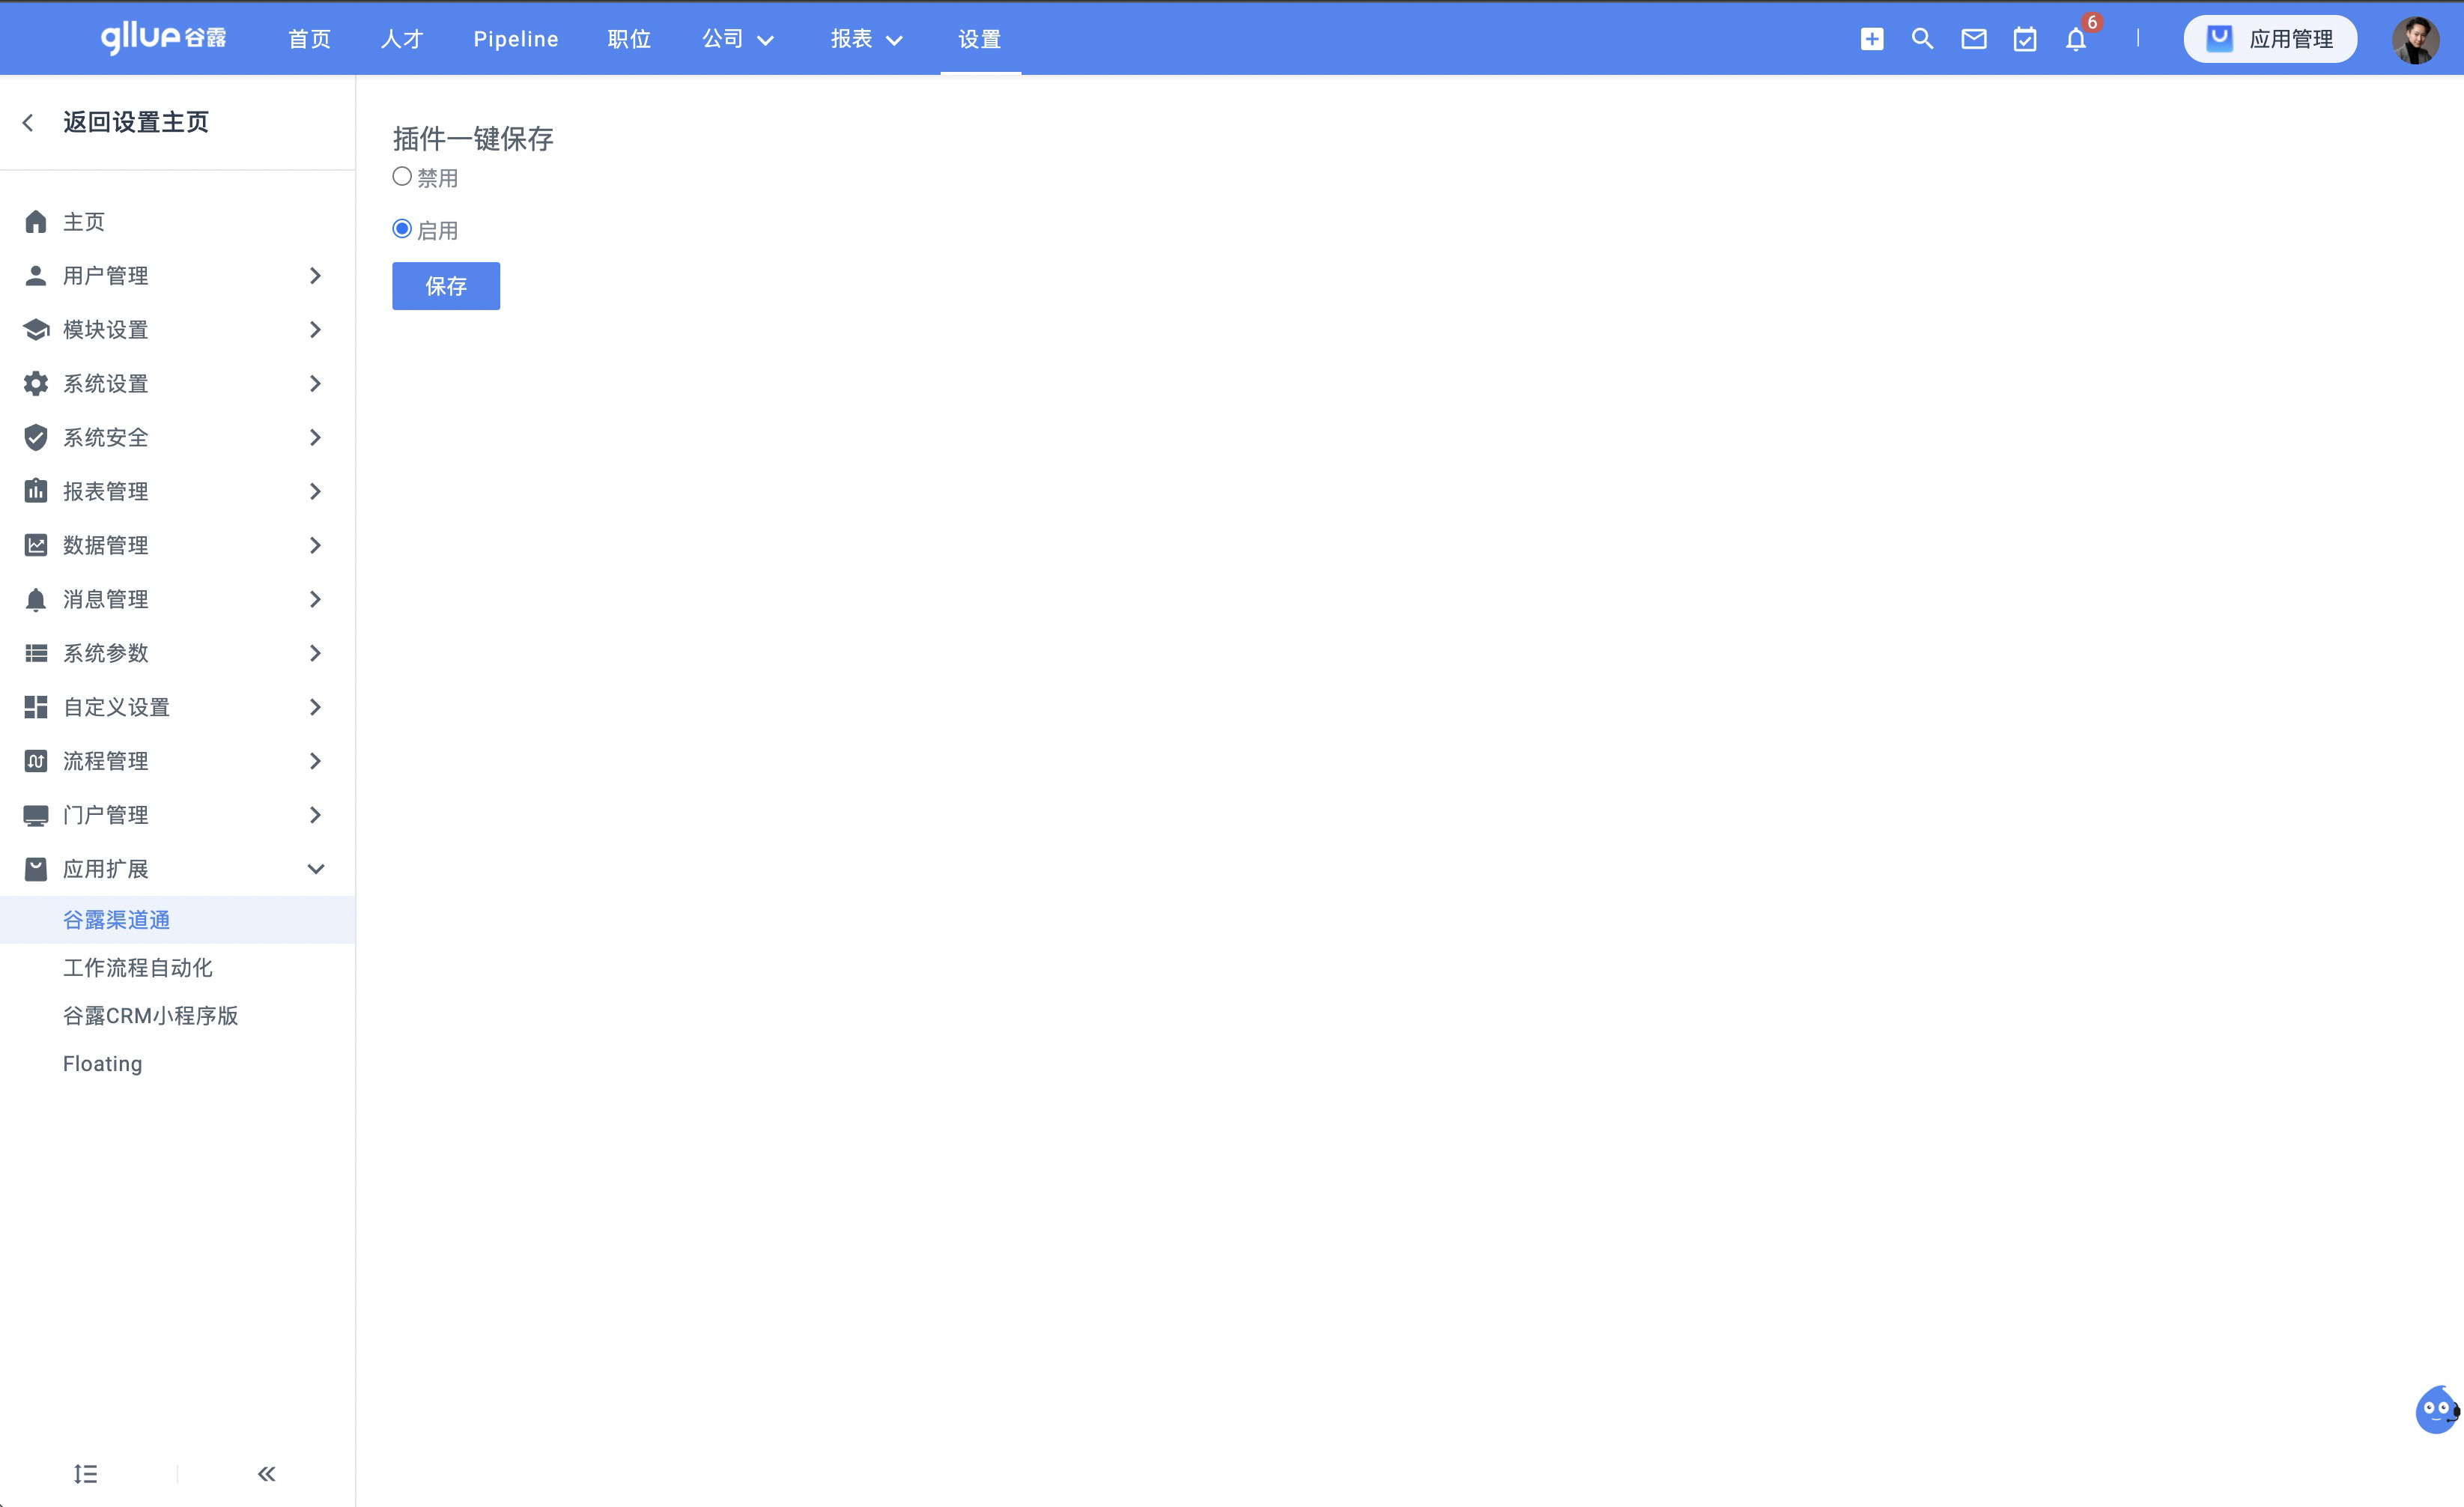Click the user avatar photo
Image resolution: width=2464 pixels, height=1507 pixels.
tap(2415, 40)
